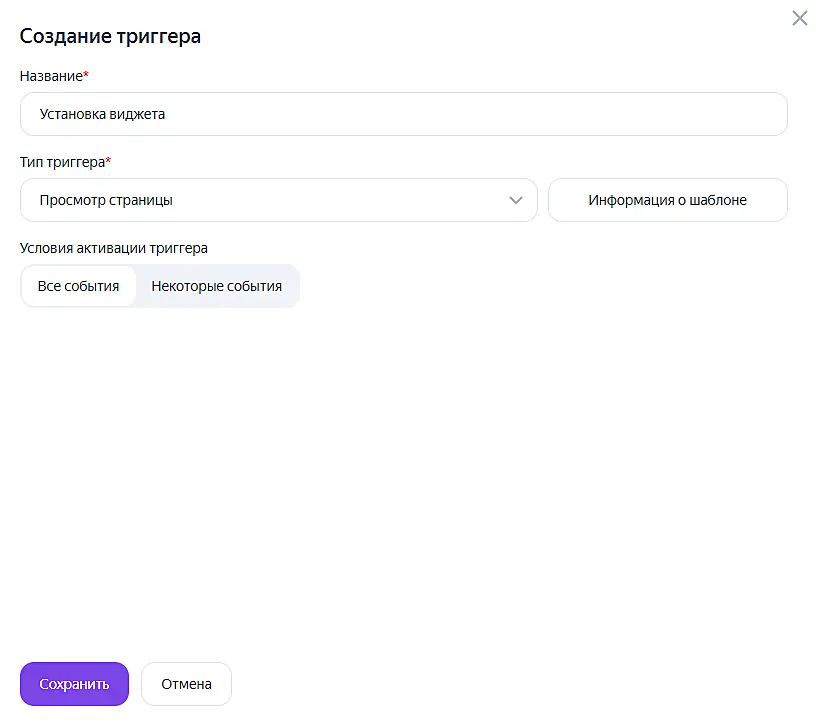Viewport: 816px width, 725px height.
Task: Close the trigger creation dialog with X
Action: pos(799,18)
